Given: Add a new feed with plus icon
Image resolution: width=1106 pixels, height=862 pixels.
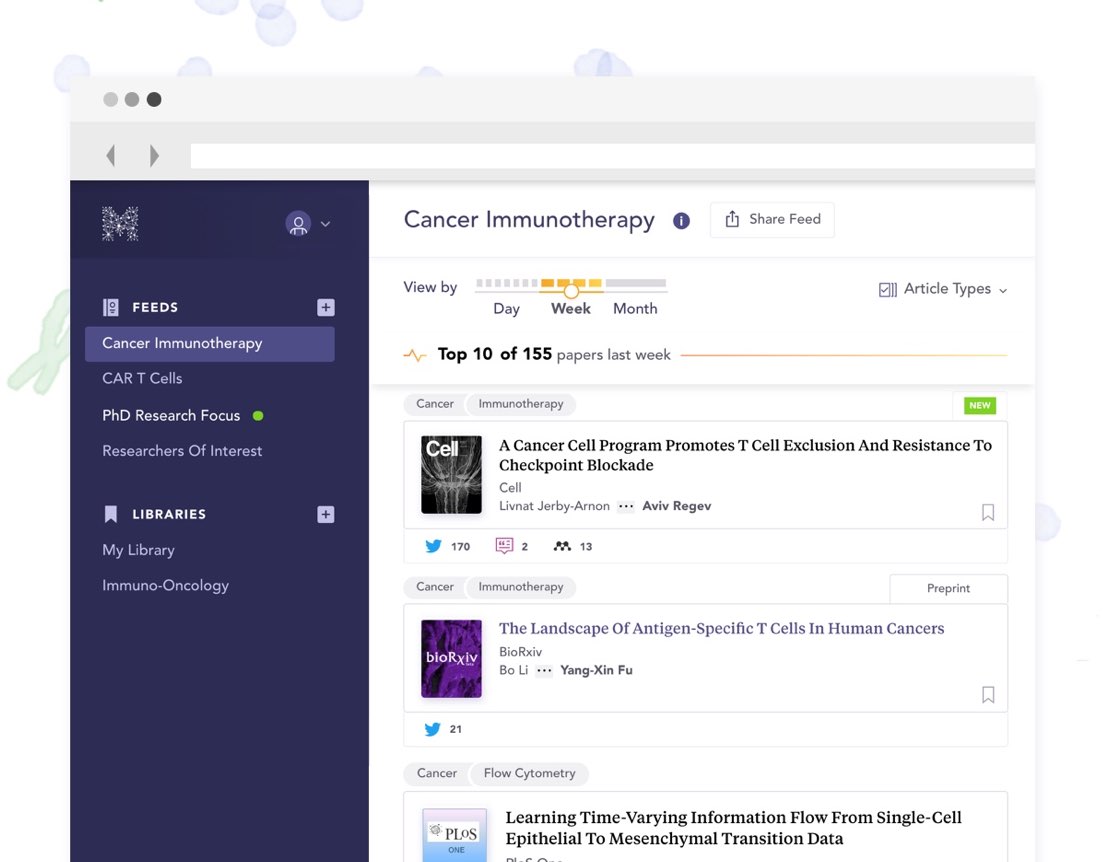Looking at the screenshot, I should tap(325, 308).
